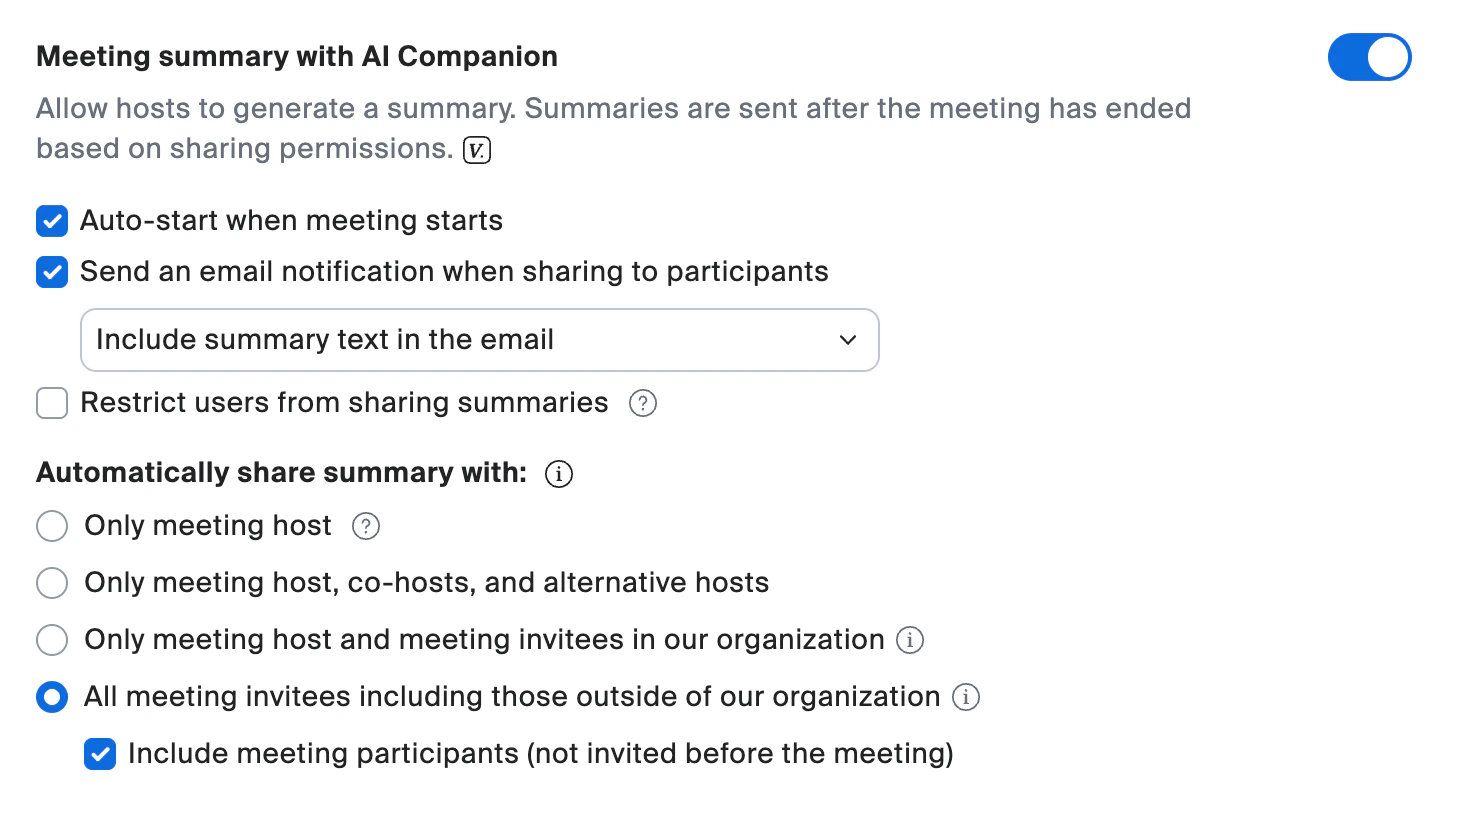Uncheck "Auto-start when meeting starts"
The height and width of the screenshot is (832, 1474).
click(x=51, y=220)
